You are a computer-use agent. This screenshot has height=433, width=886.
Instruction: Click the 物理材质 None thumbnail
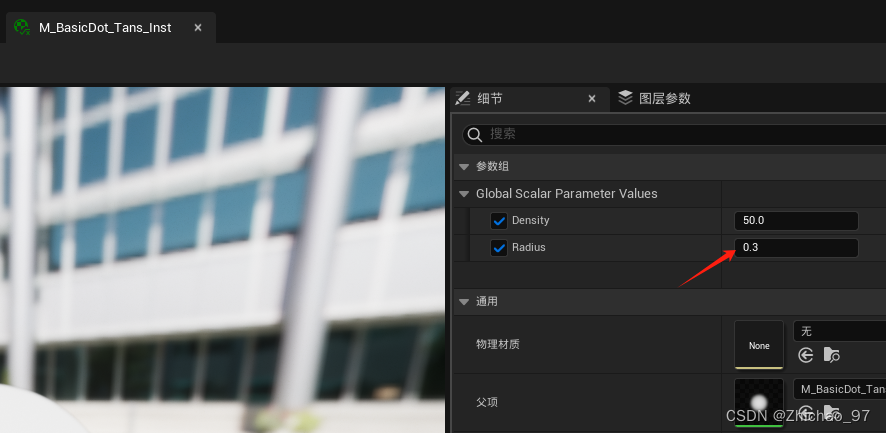pos(759,345)
